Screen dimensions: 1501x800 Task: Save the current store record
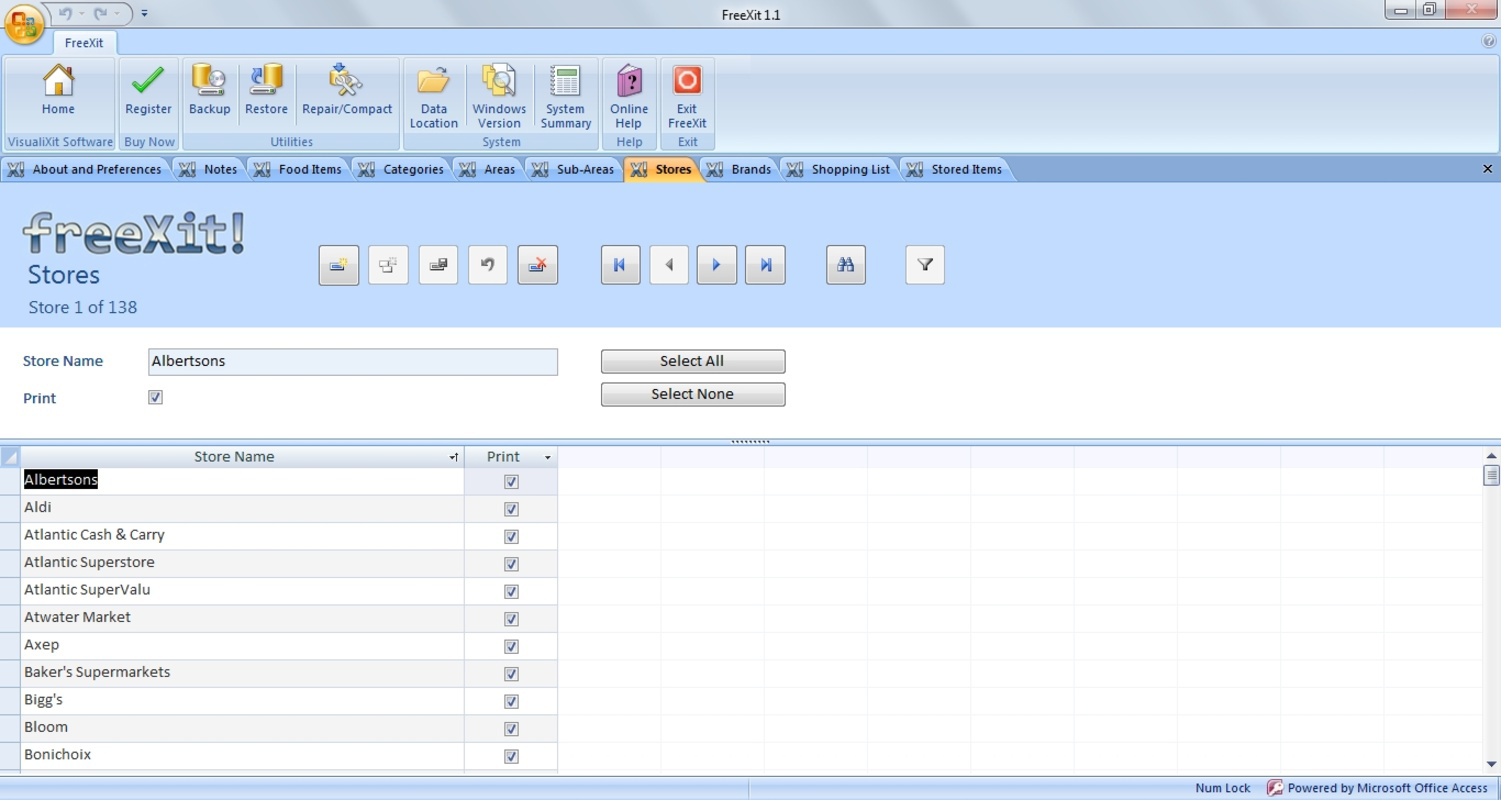[x=438, y=265]
